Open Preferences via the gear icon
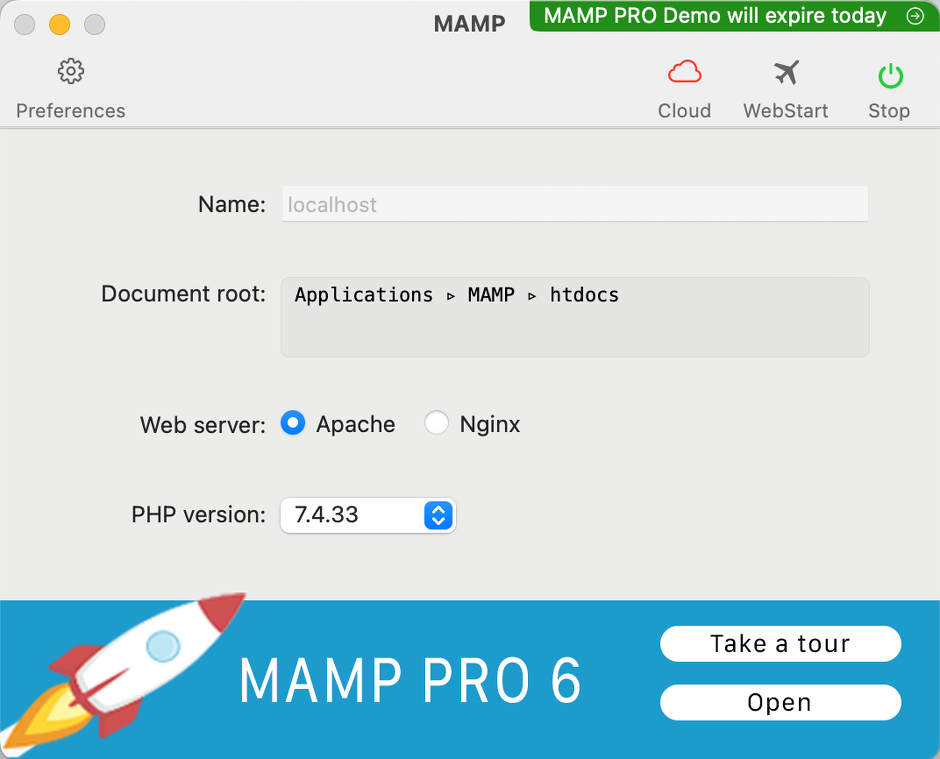The image size is (940, 759). (x=70, y=72)
